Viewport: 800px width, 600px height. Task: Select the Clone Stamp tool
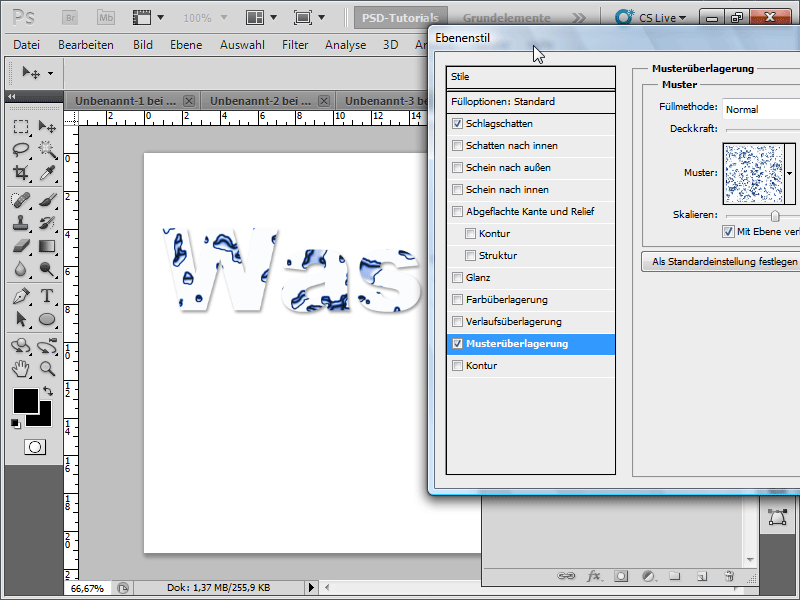point(21,223)
